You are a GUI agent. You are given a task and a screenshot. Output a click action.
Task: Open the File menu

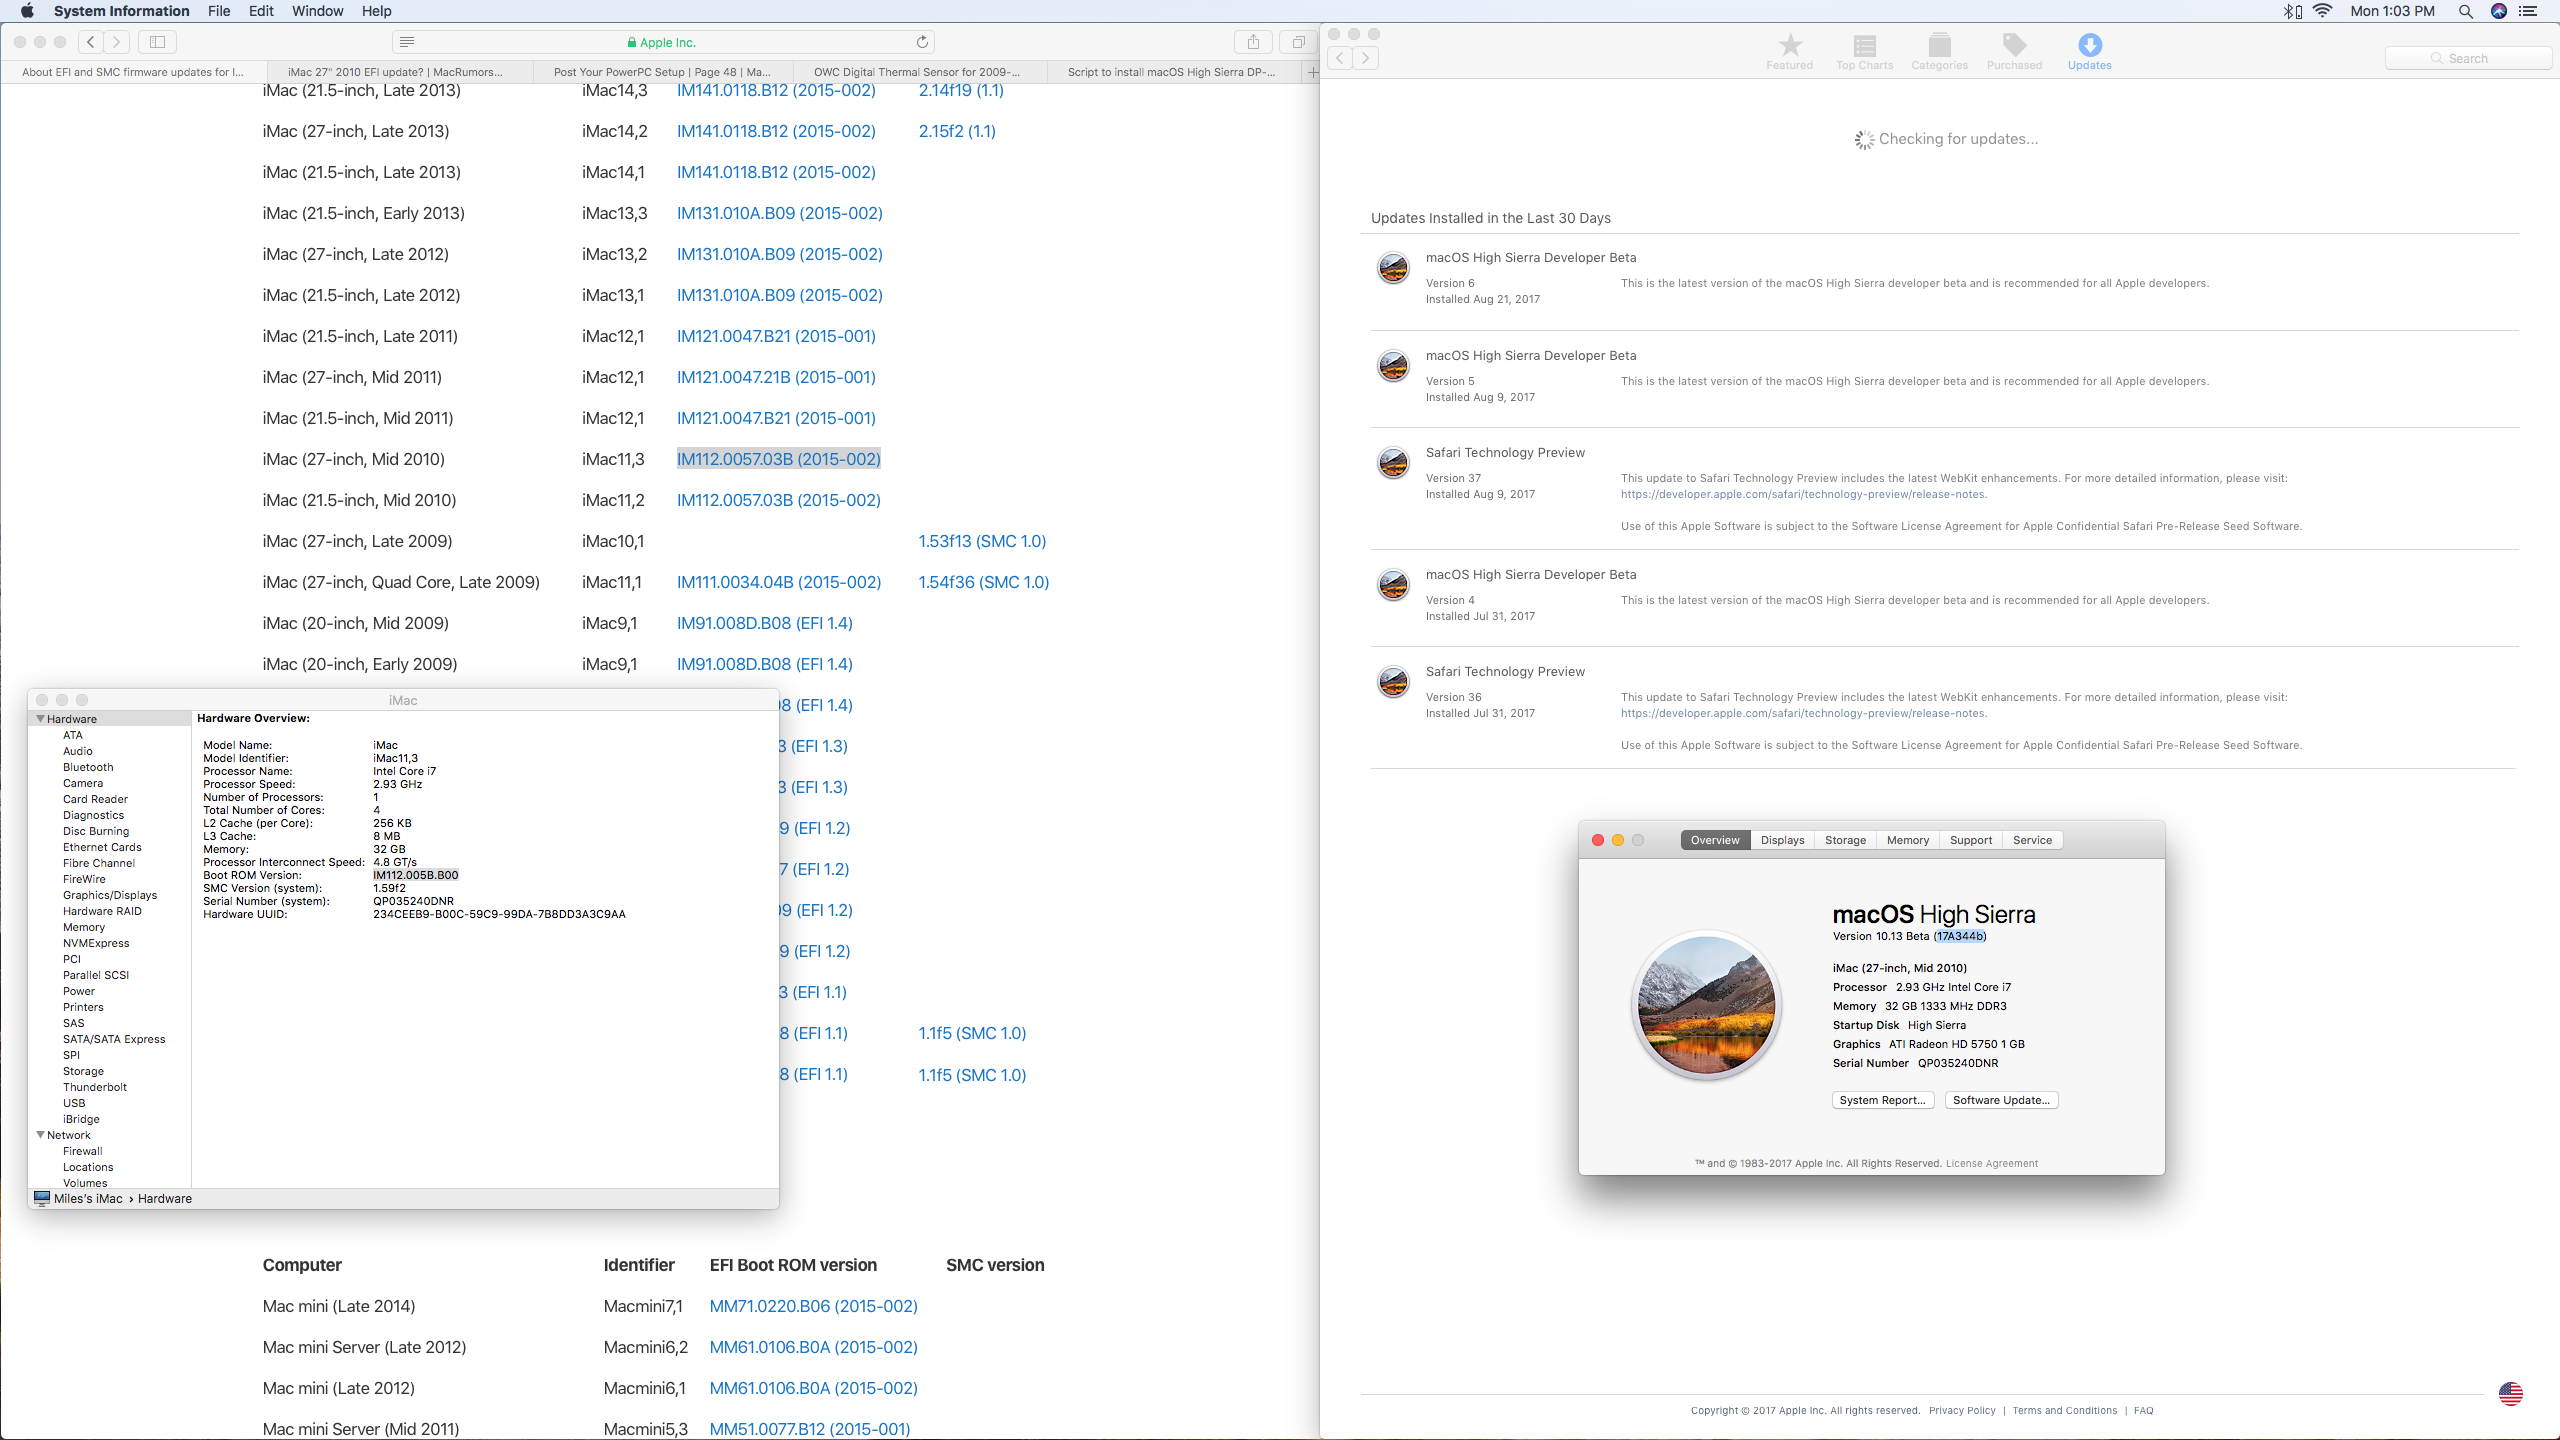tap(219, 11)
